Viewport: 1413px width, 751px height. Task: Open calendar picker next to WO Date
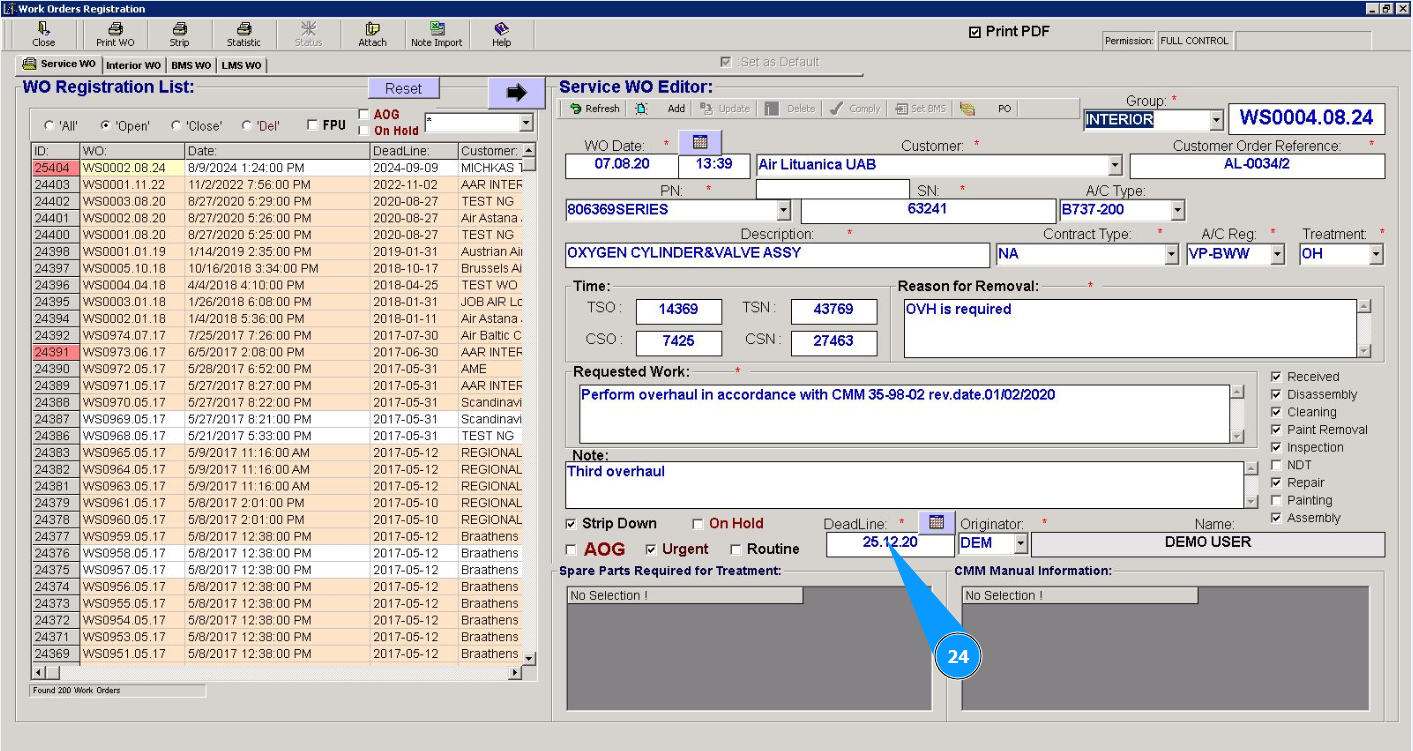(699, 142)
